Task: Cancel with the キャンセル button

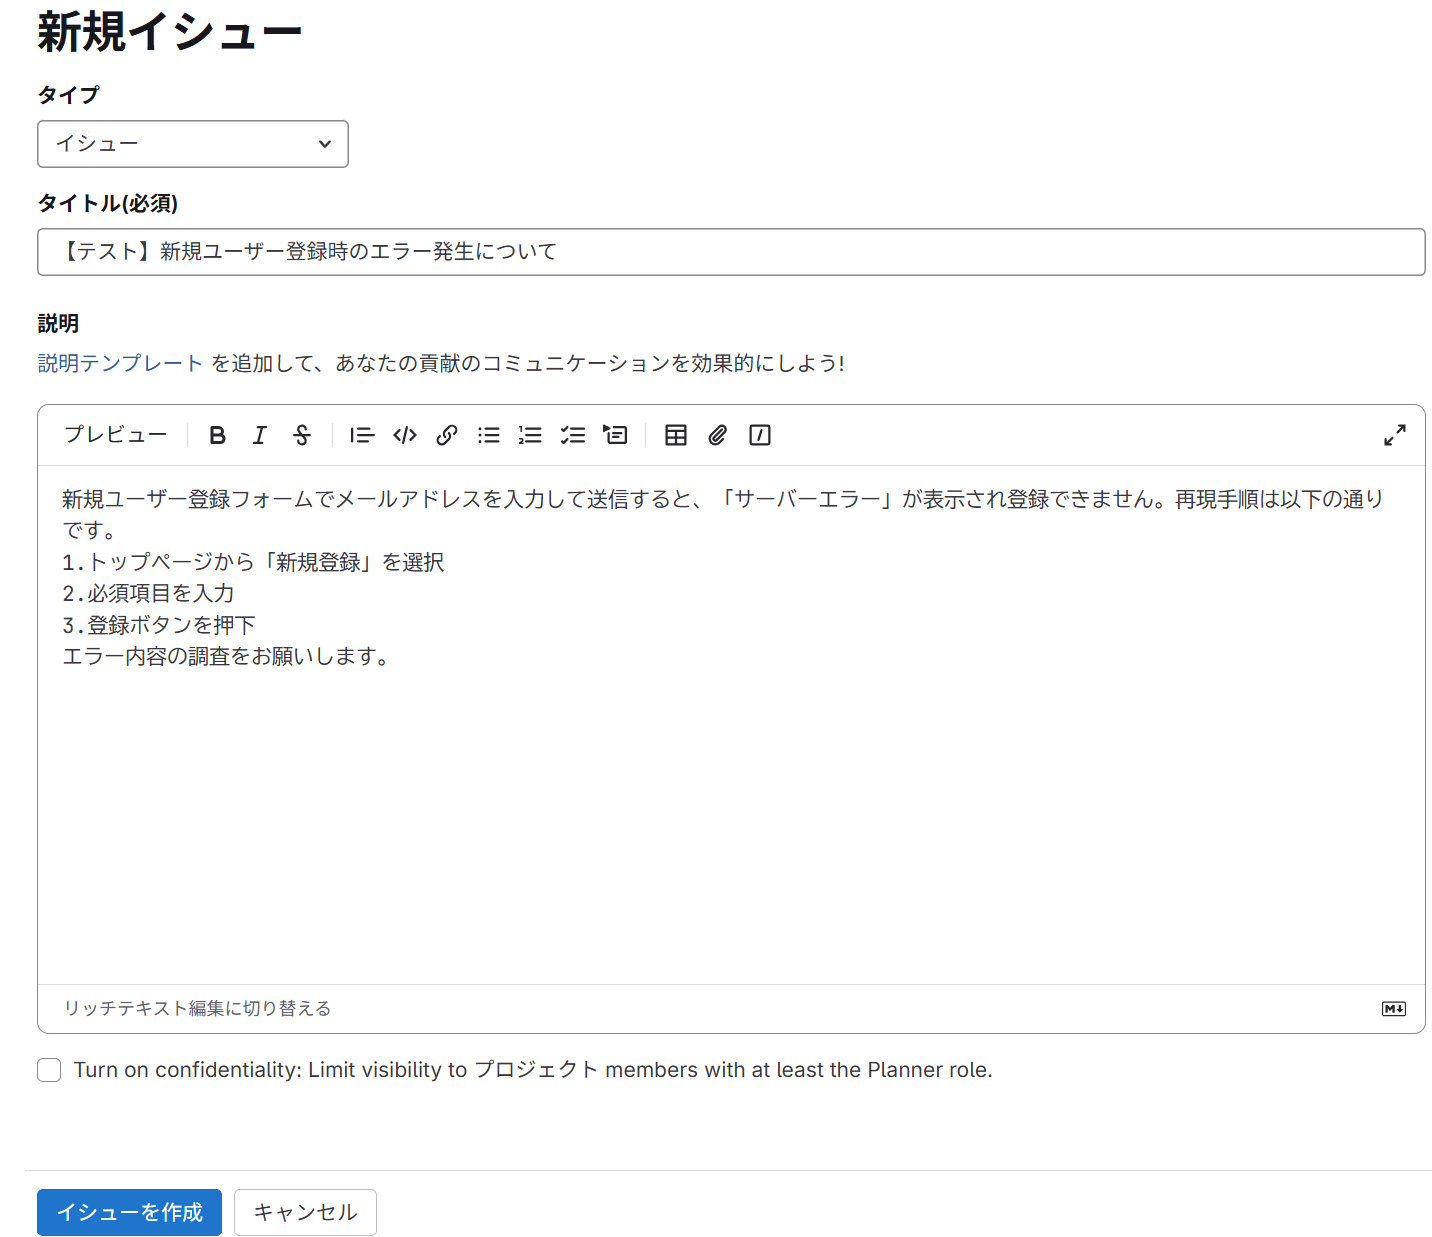Action: pos(305,1213)
